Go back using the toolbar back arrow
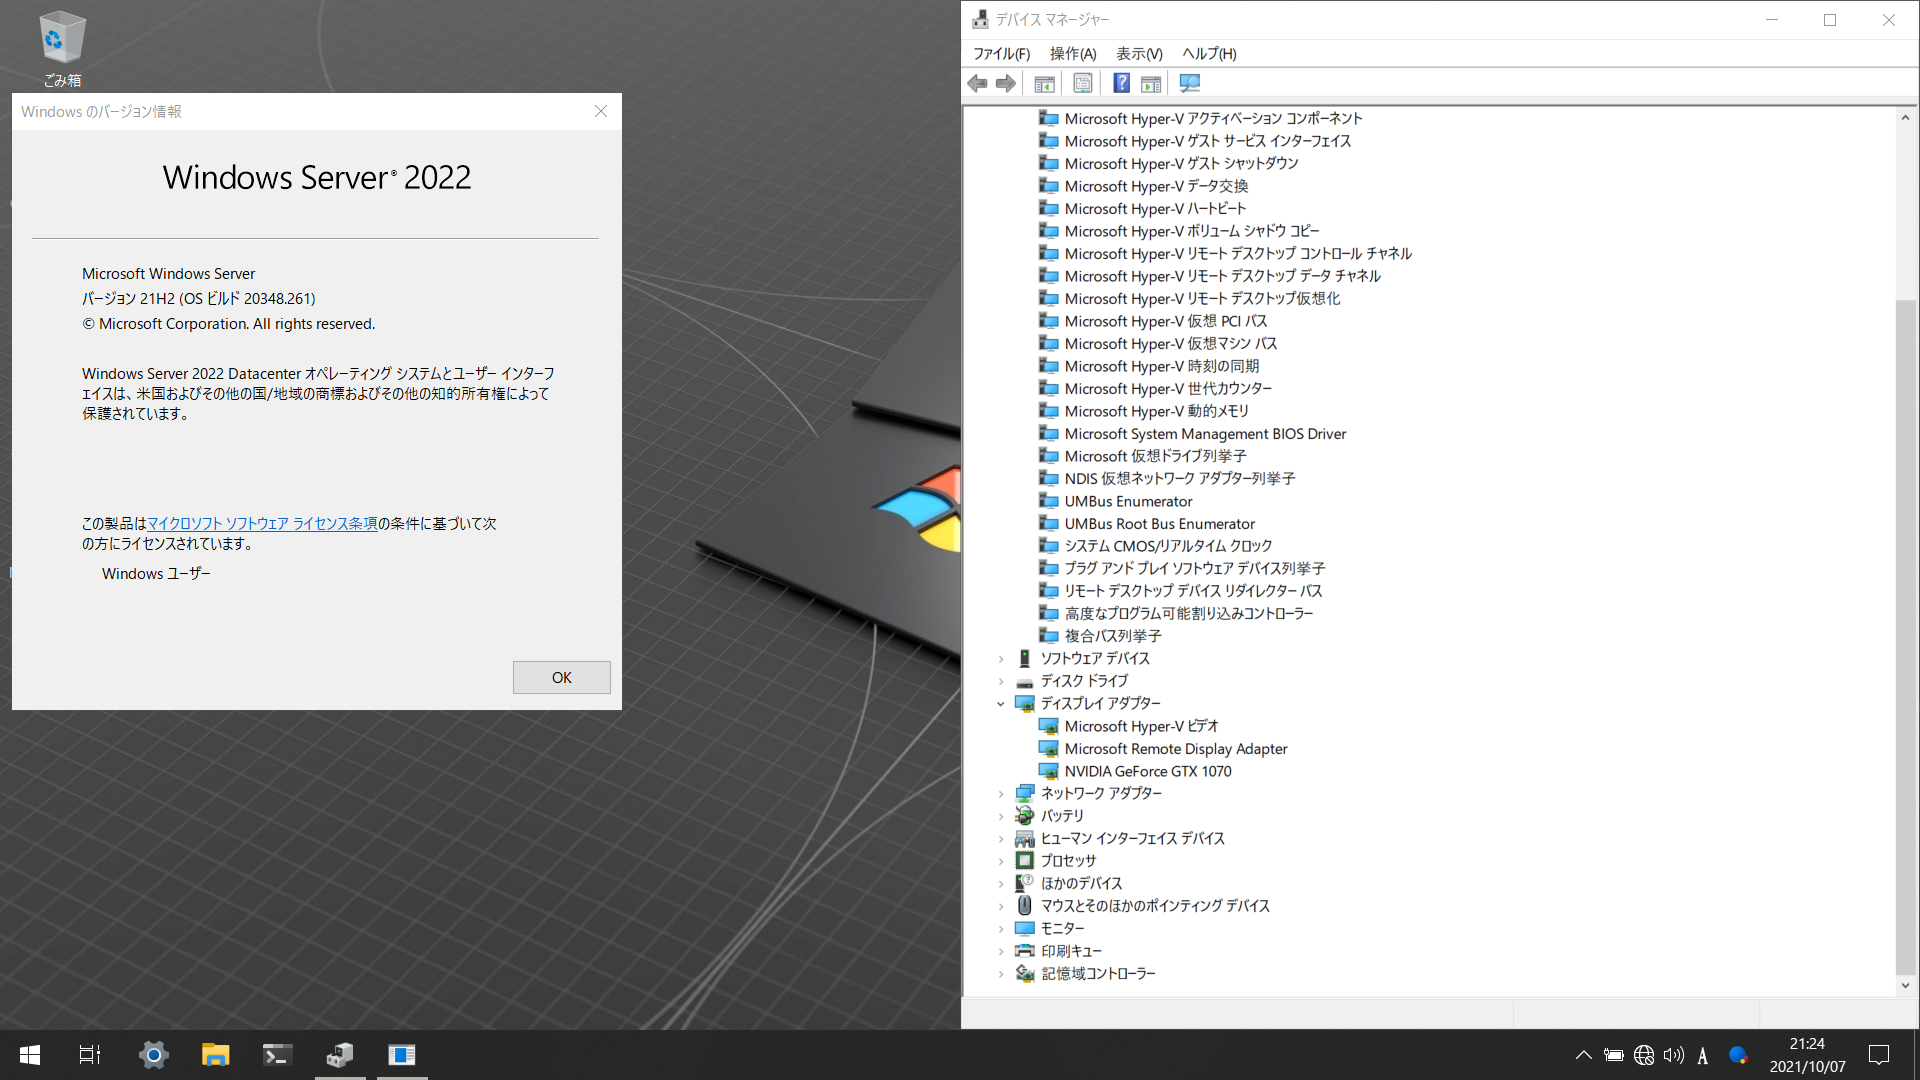The width and height of the screenshot is (1920, 1080). [977, 83]
